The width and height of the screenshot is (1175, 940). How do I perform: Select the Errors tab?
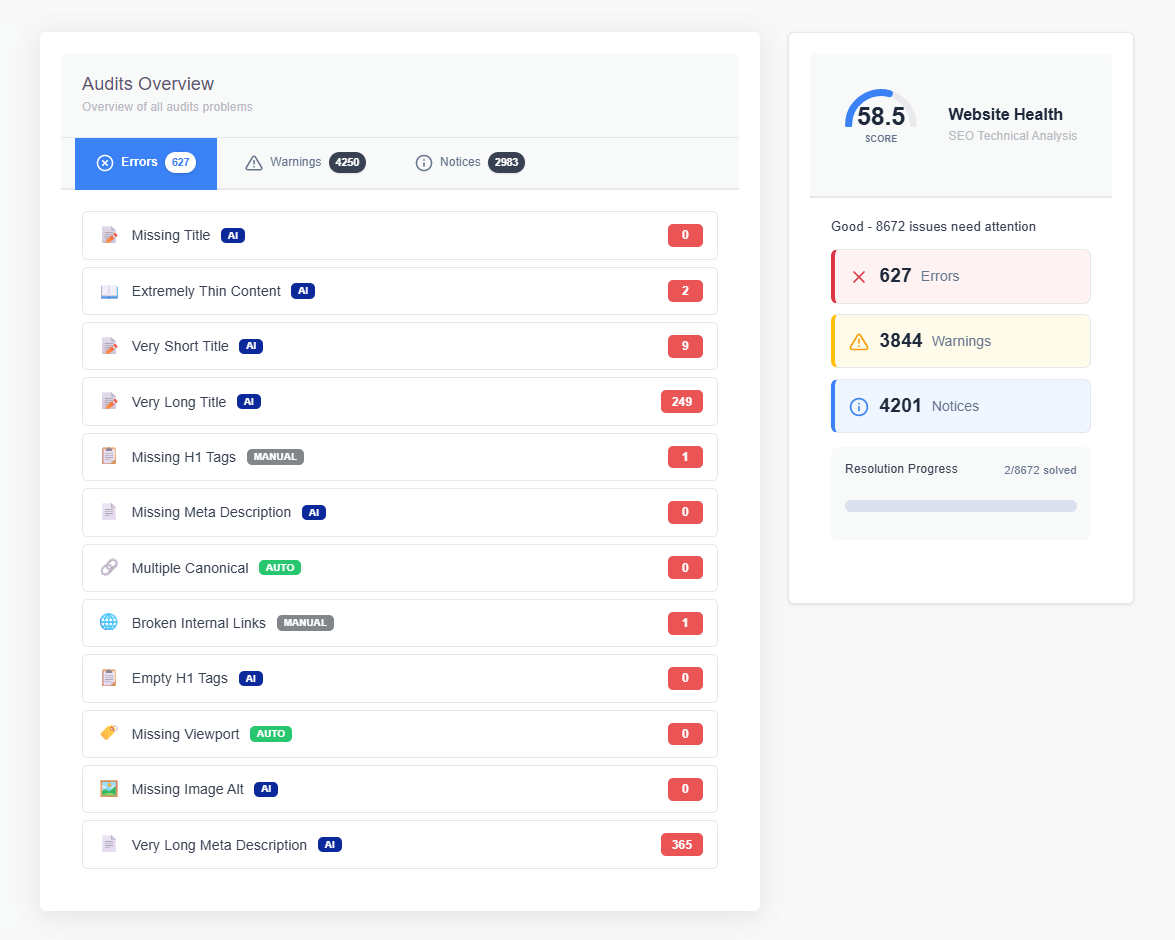click(x=145, y=162)
